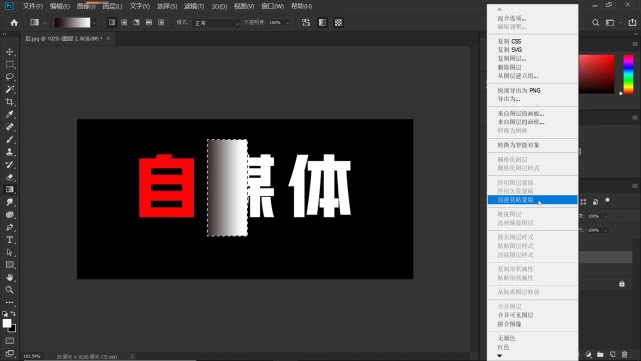Choose the diamond gradient style button

point(161,22)
